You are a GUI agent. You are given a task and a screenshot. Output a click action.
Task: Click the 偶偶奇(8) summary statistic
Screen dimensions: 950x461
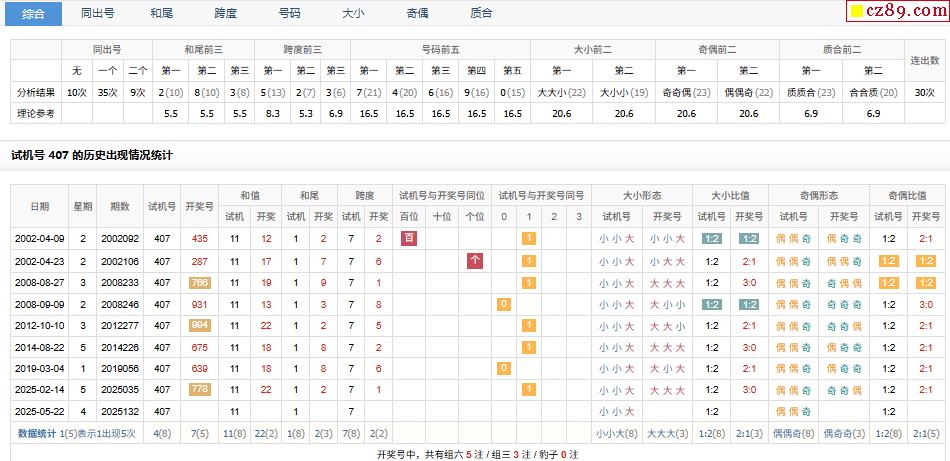pyautogui.click(x=794, y=433)
